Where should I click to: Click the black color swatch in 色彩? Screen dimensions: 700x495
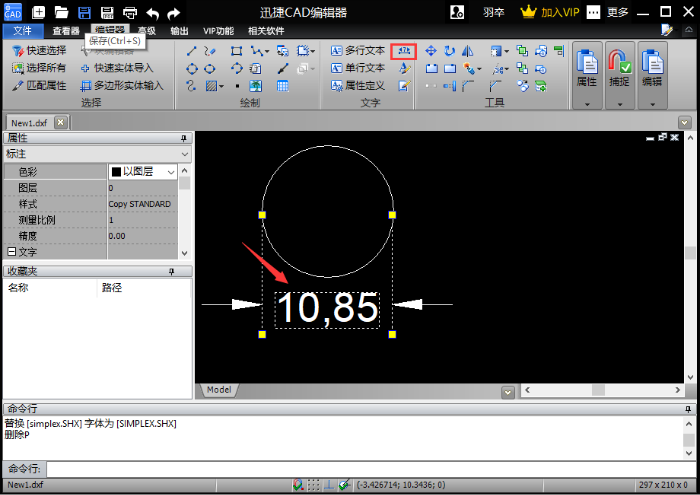tap(117, 172)
